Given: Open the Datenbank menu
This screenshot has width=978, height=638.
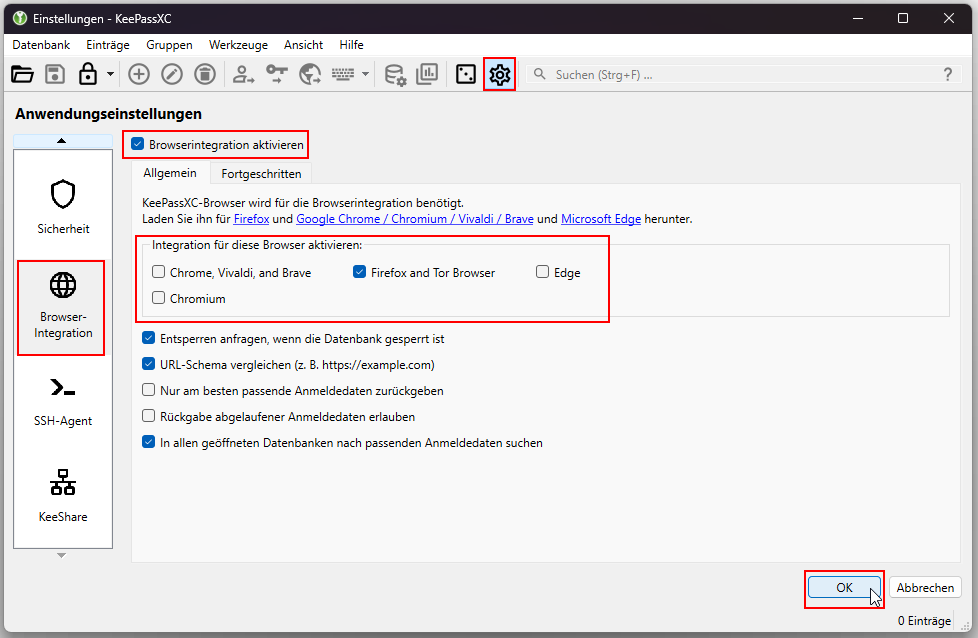Looking at the screenshot, I should [x=41, y=45].
